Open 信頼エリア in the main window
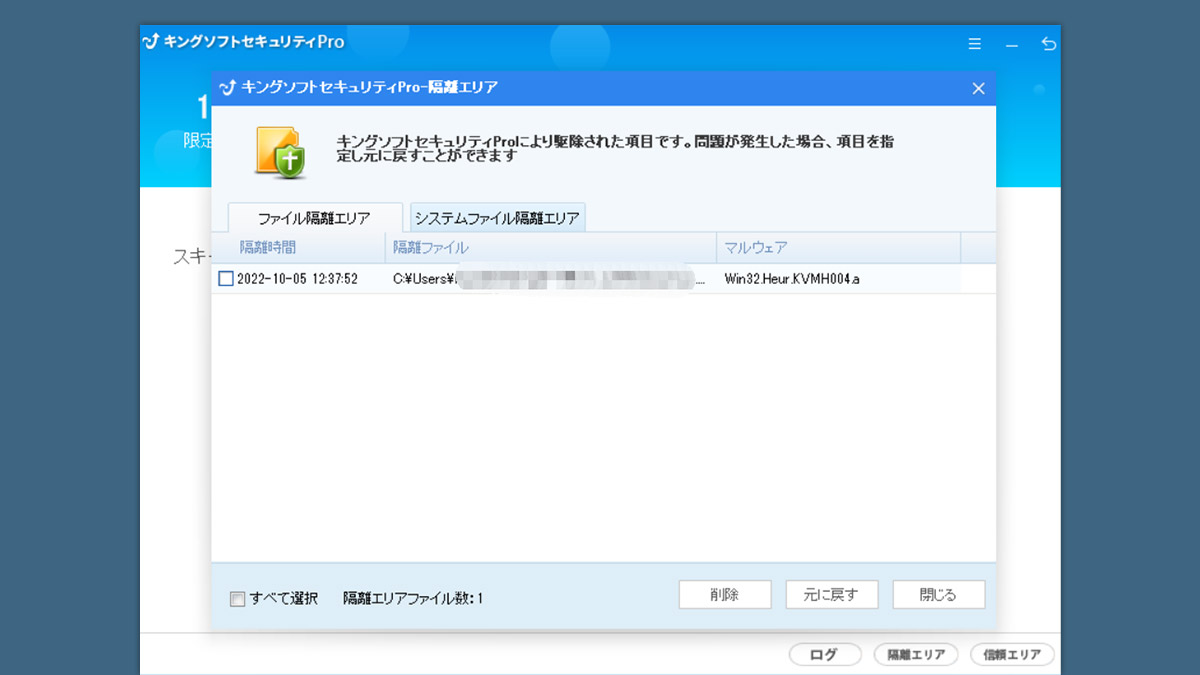The height and width of the screenshot is (675, 1200). [1011, 655]
